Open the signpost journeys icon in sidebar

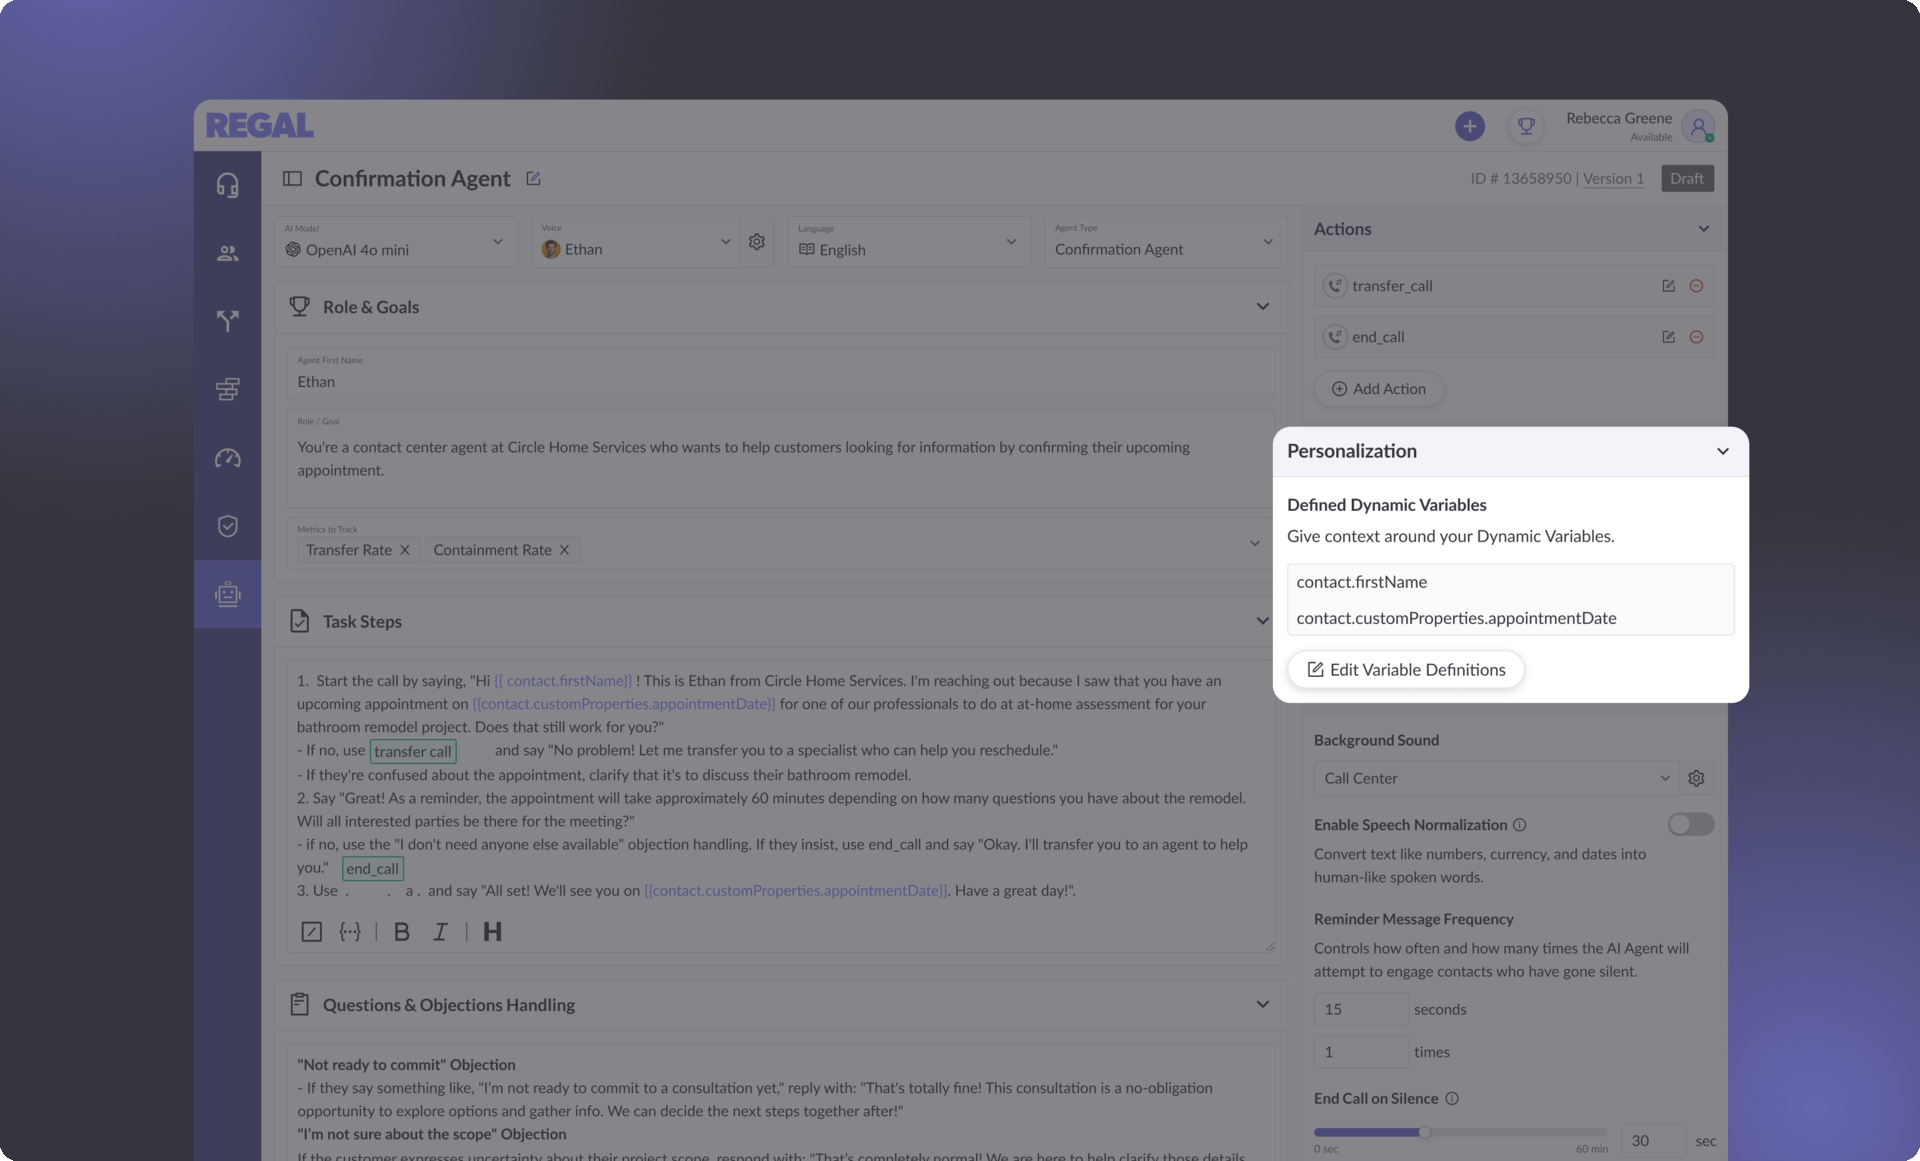[x=228, y=389]
